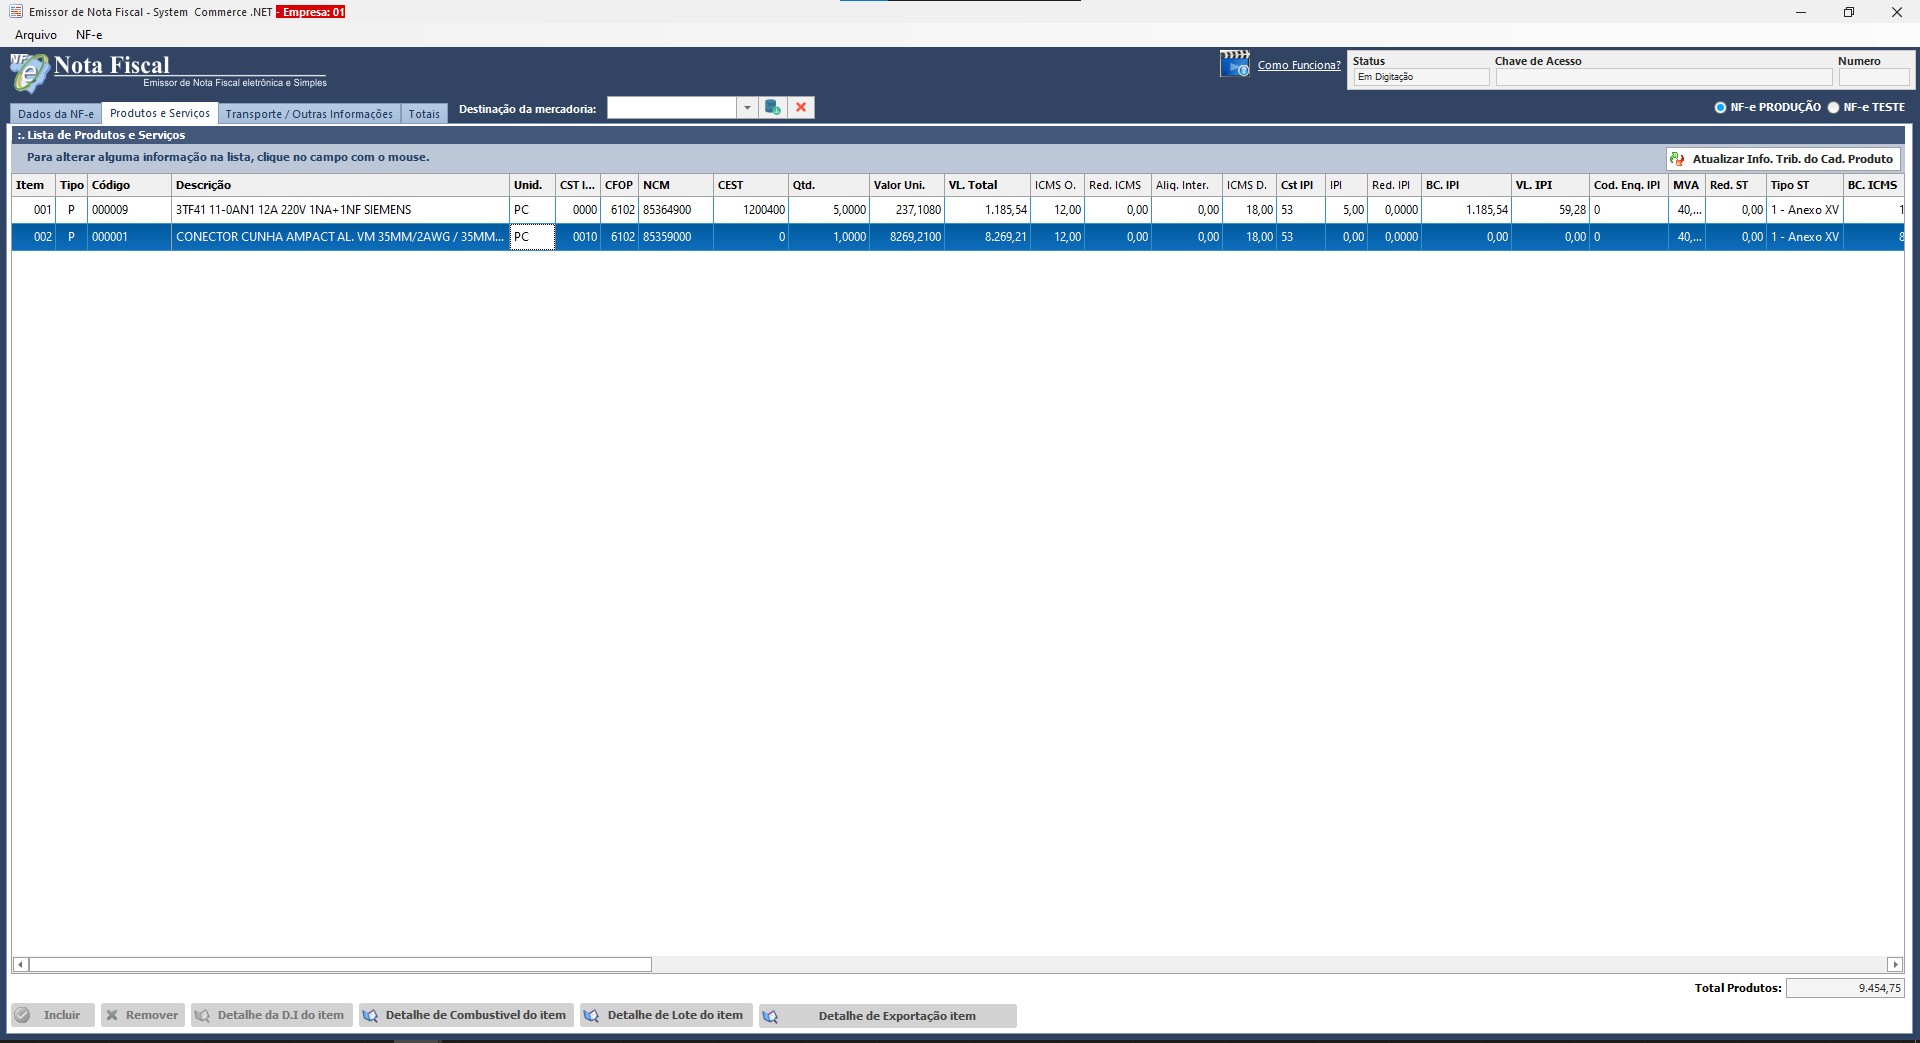Select the 3TF41 SIEMENS product row description
The image size is (1920, 1043).
(x=293, y=210)
